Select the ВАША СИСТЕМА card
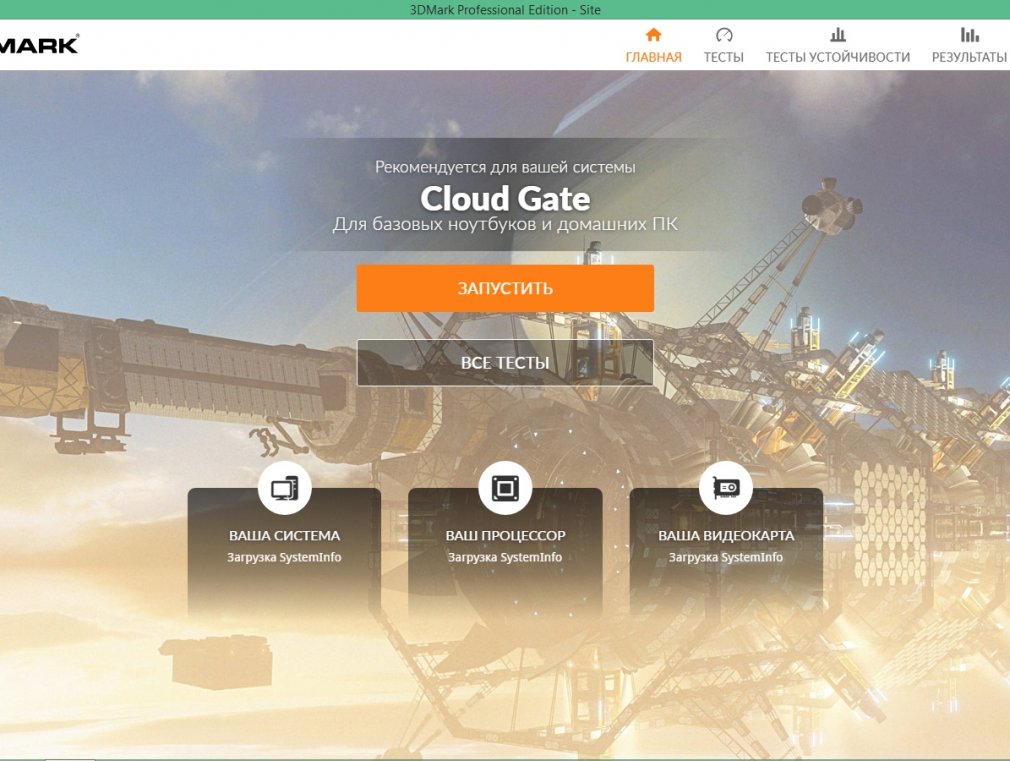This screenshot has width=1010, height=761. [x=284, y=551]
